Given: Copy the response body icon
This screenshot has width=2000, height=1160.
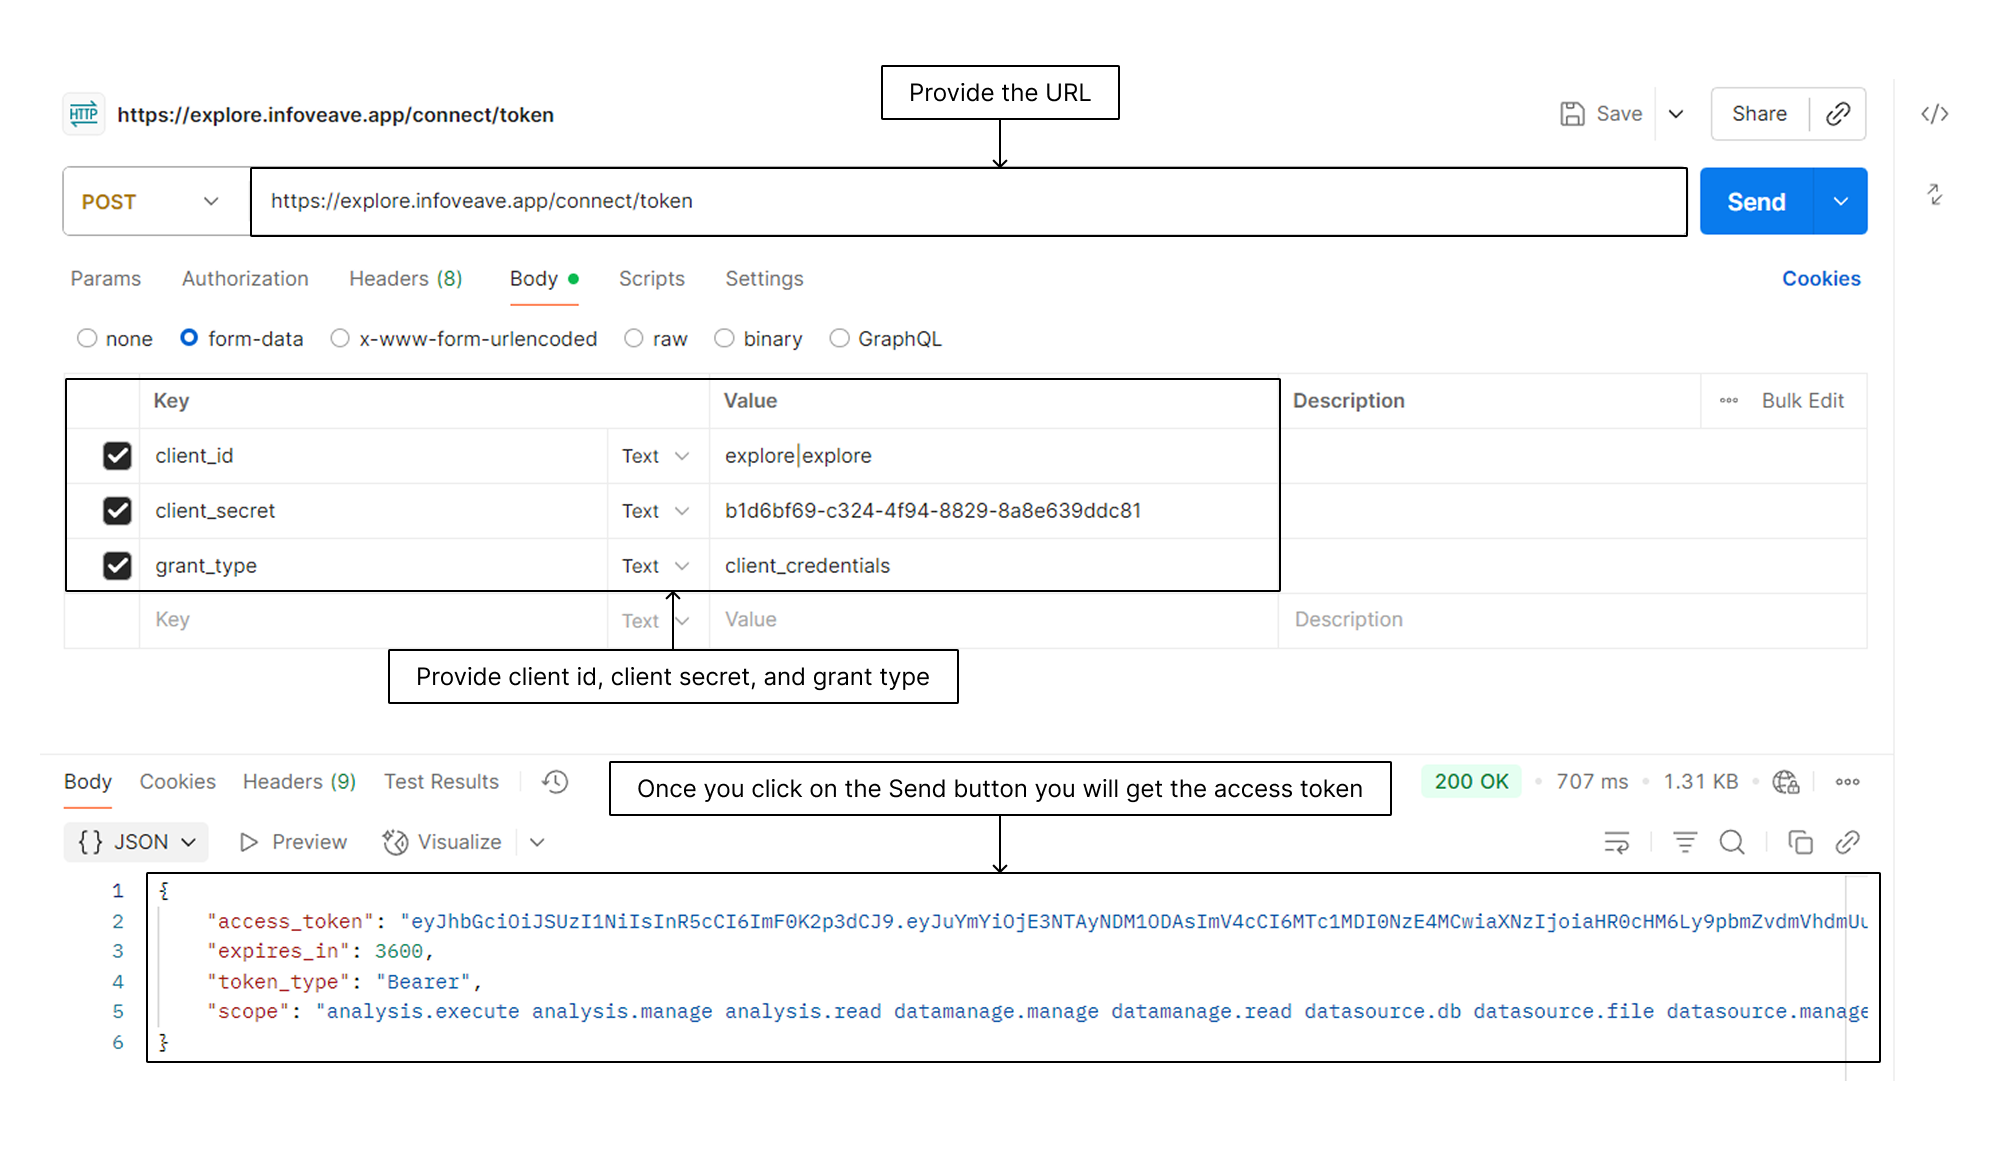Looking at the screenshot, I should pyautogui.click(x=1800, y=842).
